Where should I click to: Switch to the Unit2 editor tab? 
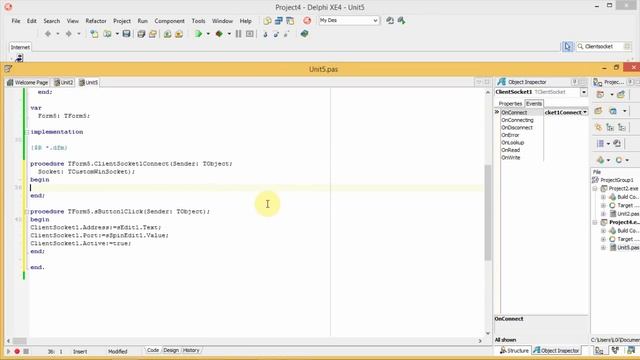(64, 82)
